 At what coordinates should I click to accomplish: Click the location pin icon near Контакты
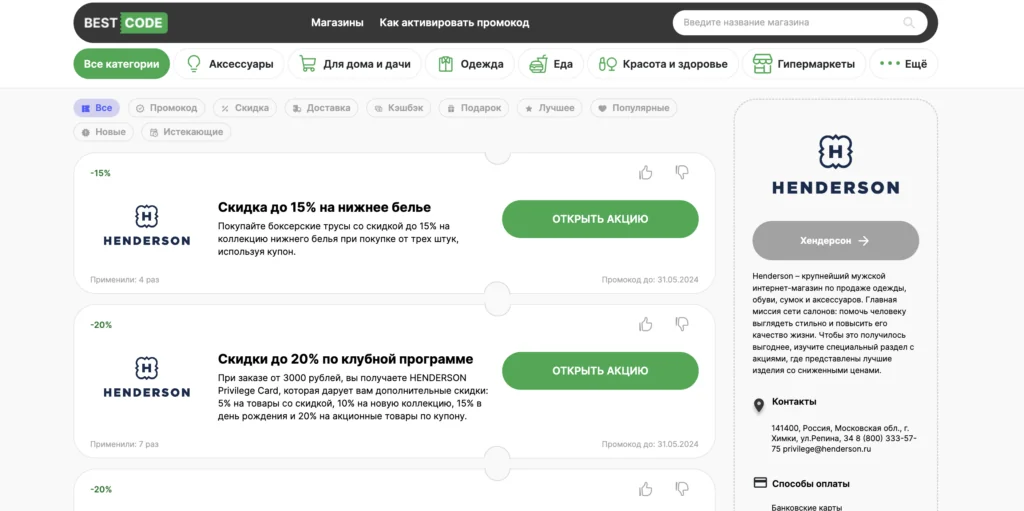point(759,406)
